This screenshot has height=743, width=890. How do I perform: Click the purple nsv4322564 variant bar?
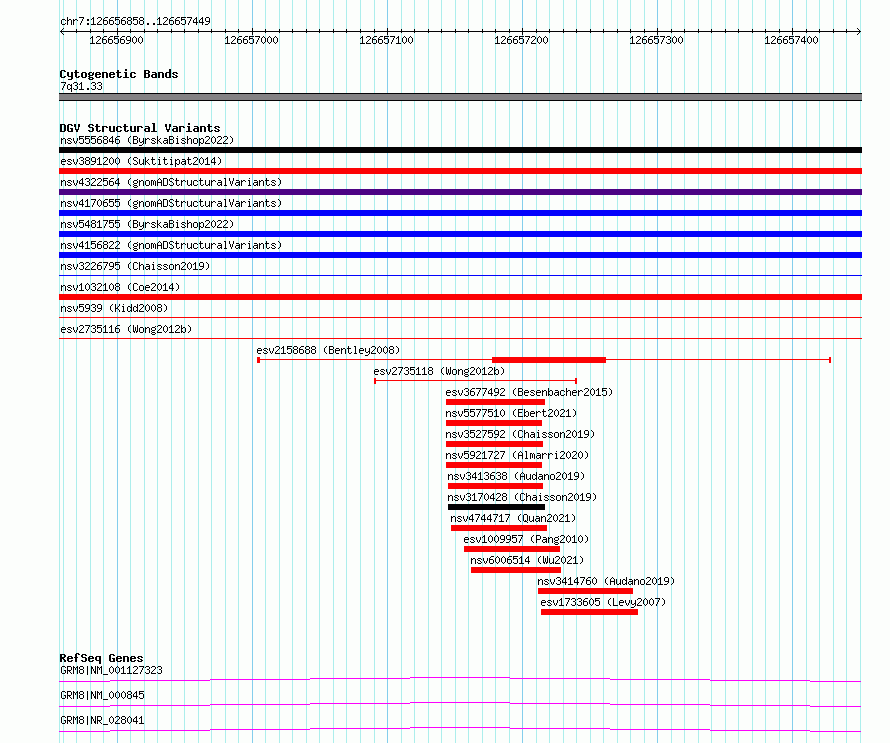pos(460,192)
